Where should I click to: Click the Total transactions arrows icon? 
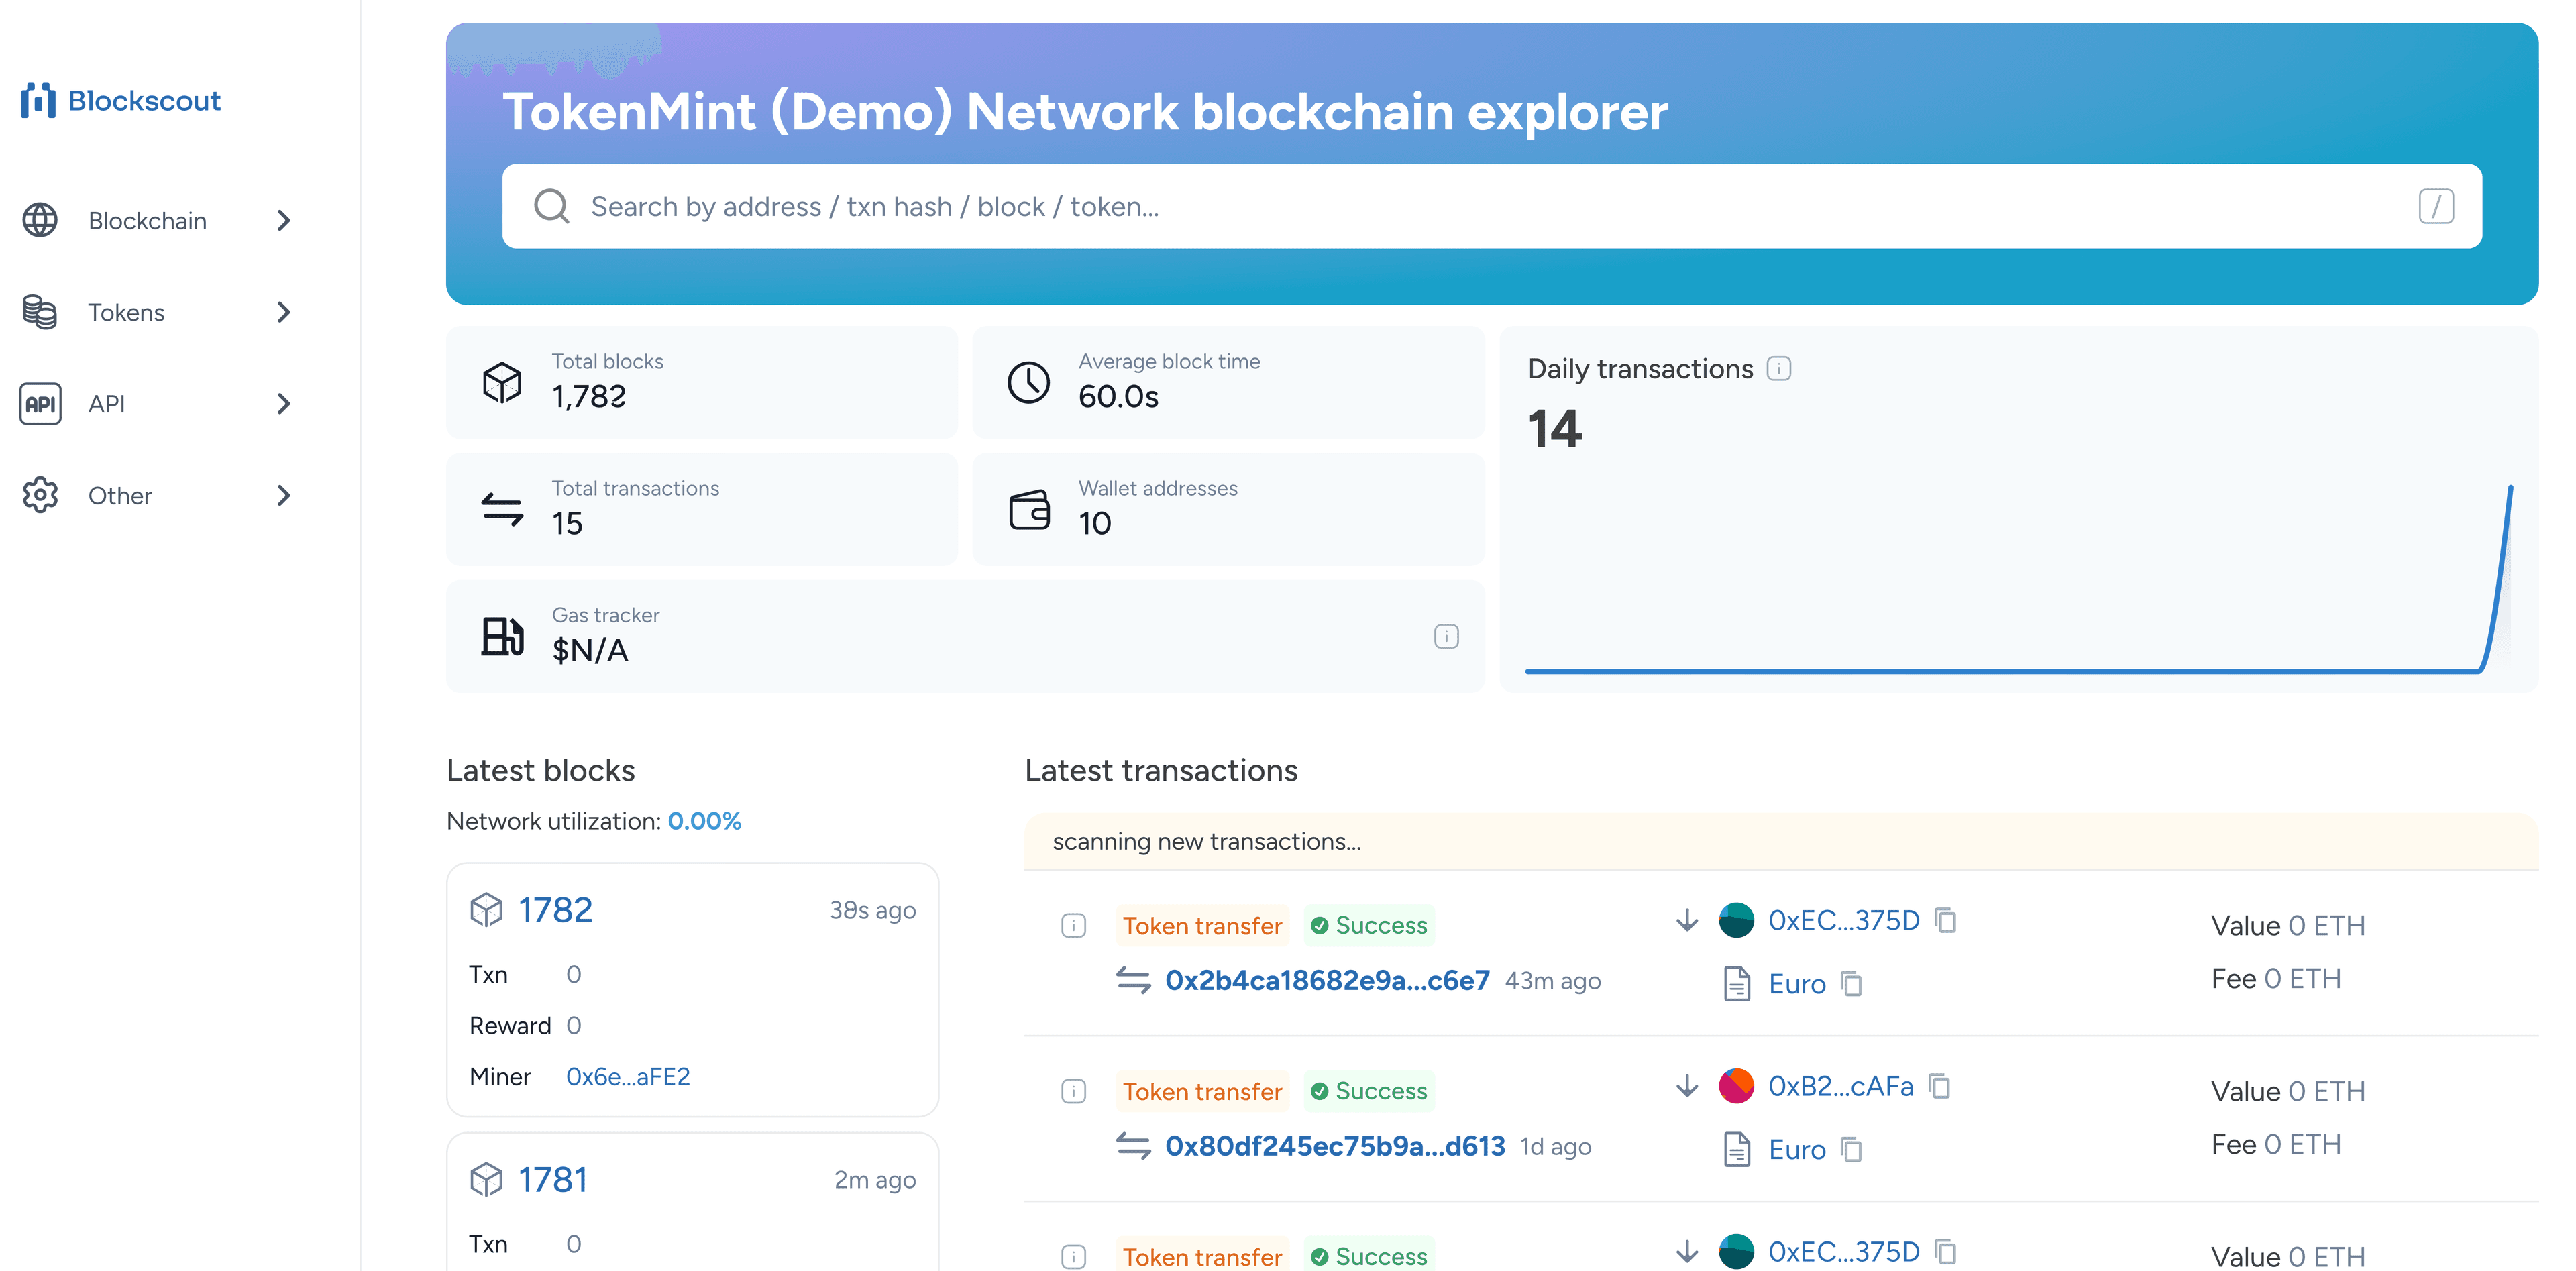502,509
